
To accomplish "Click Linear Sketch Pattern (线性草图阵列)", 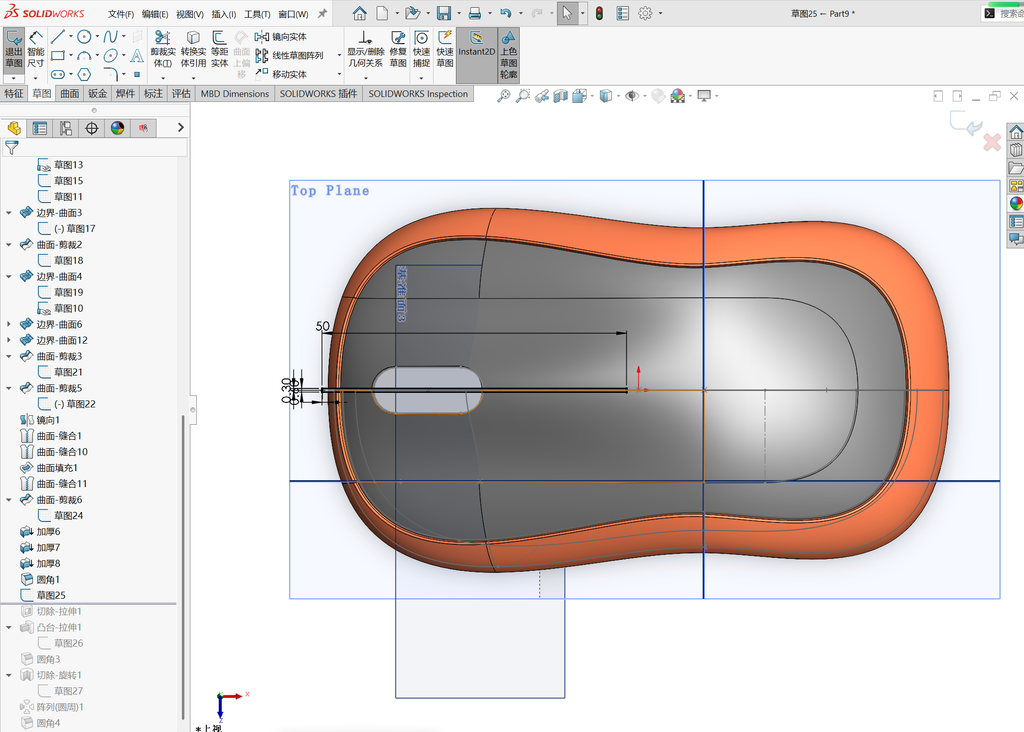I will (290, 56).
